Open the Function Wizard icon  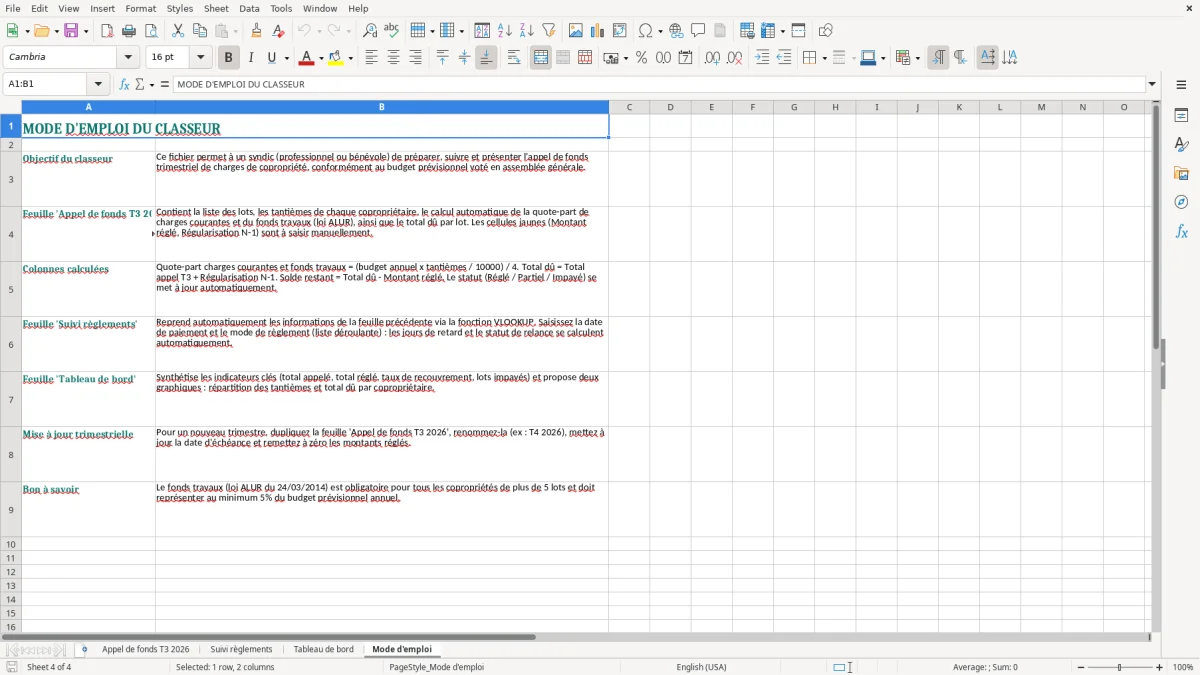coord(125,84)
